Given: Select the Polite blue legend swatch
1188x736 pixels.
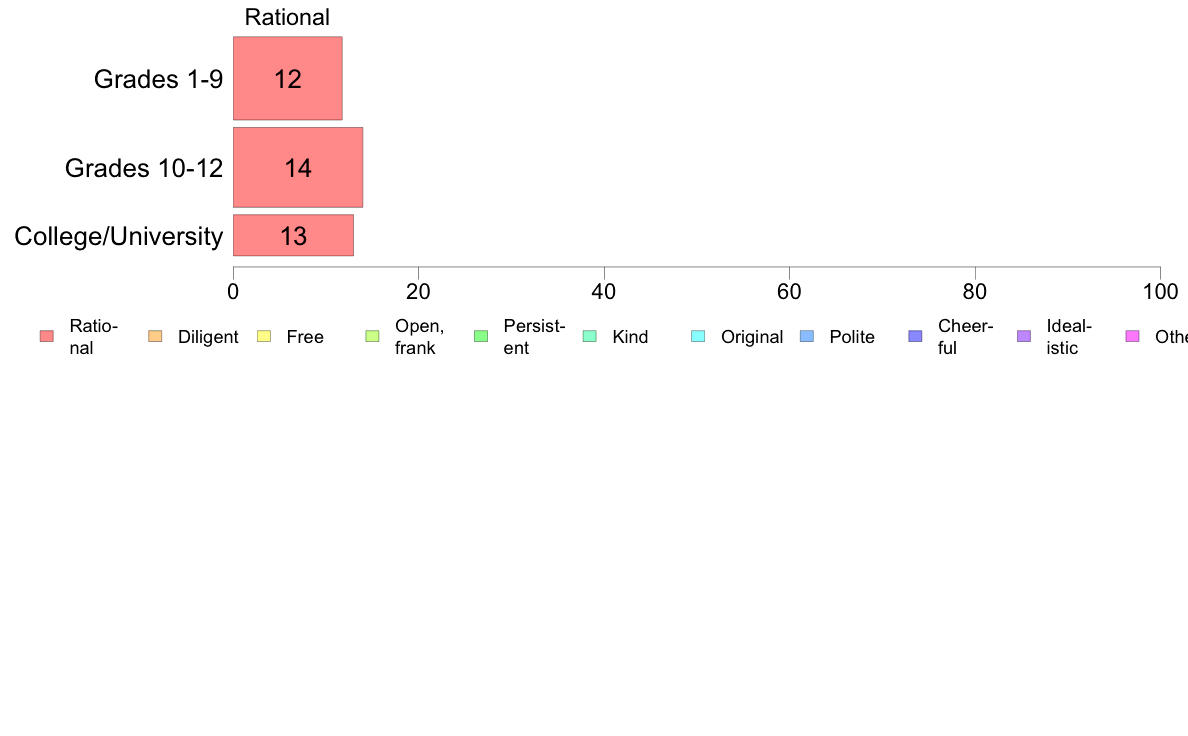Looking at the screenshot, I should tap(807, 337).
